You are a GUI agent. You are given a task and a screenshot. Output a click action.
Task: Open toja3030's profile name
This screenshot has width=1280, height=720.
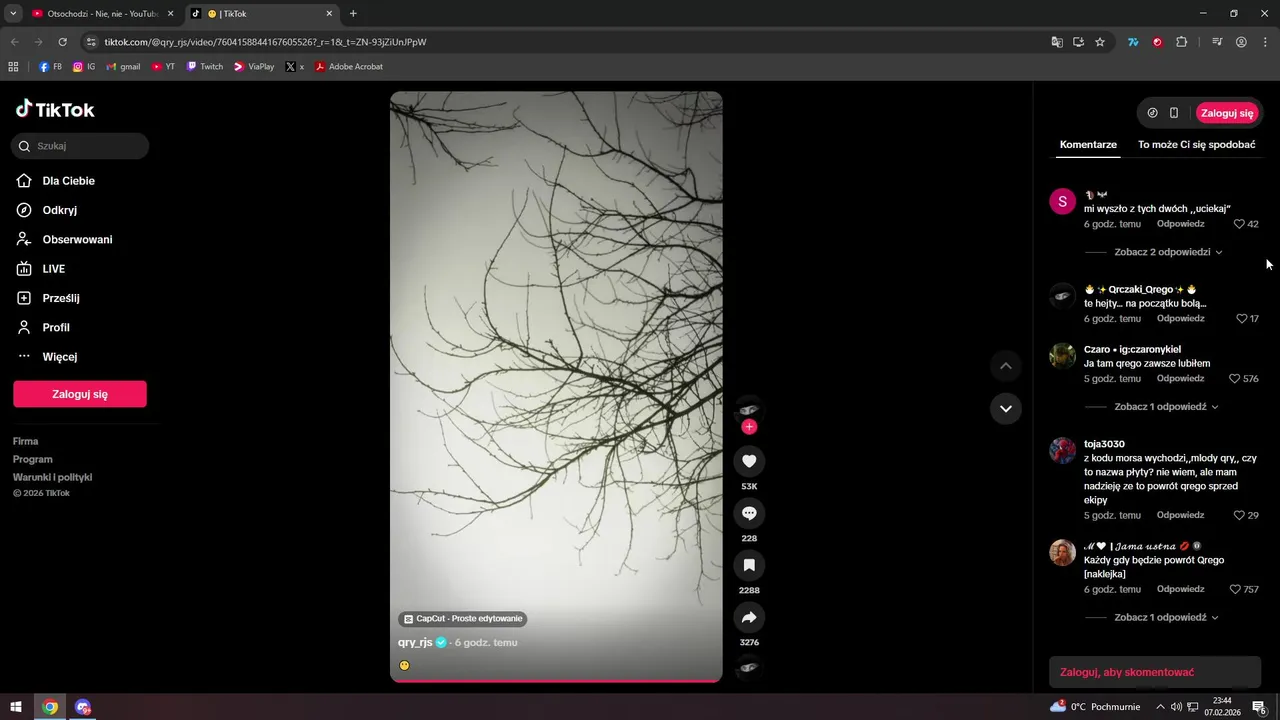1104,444
